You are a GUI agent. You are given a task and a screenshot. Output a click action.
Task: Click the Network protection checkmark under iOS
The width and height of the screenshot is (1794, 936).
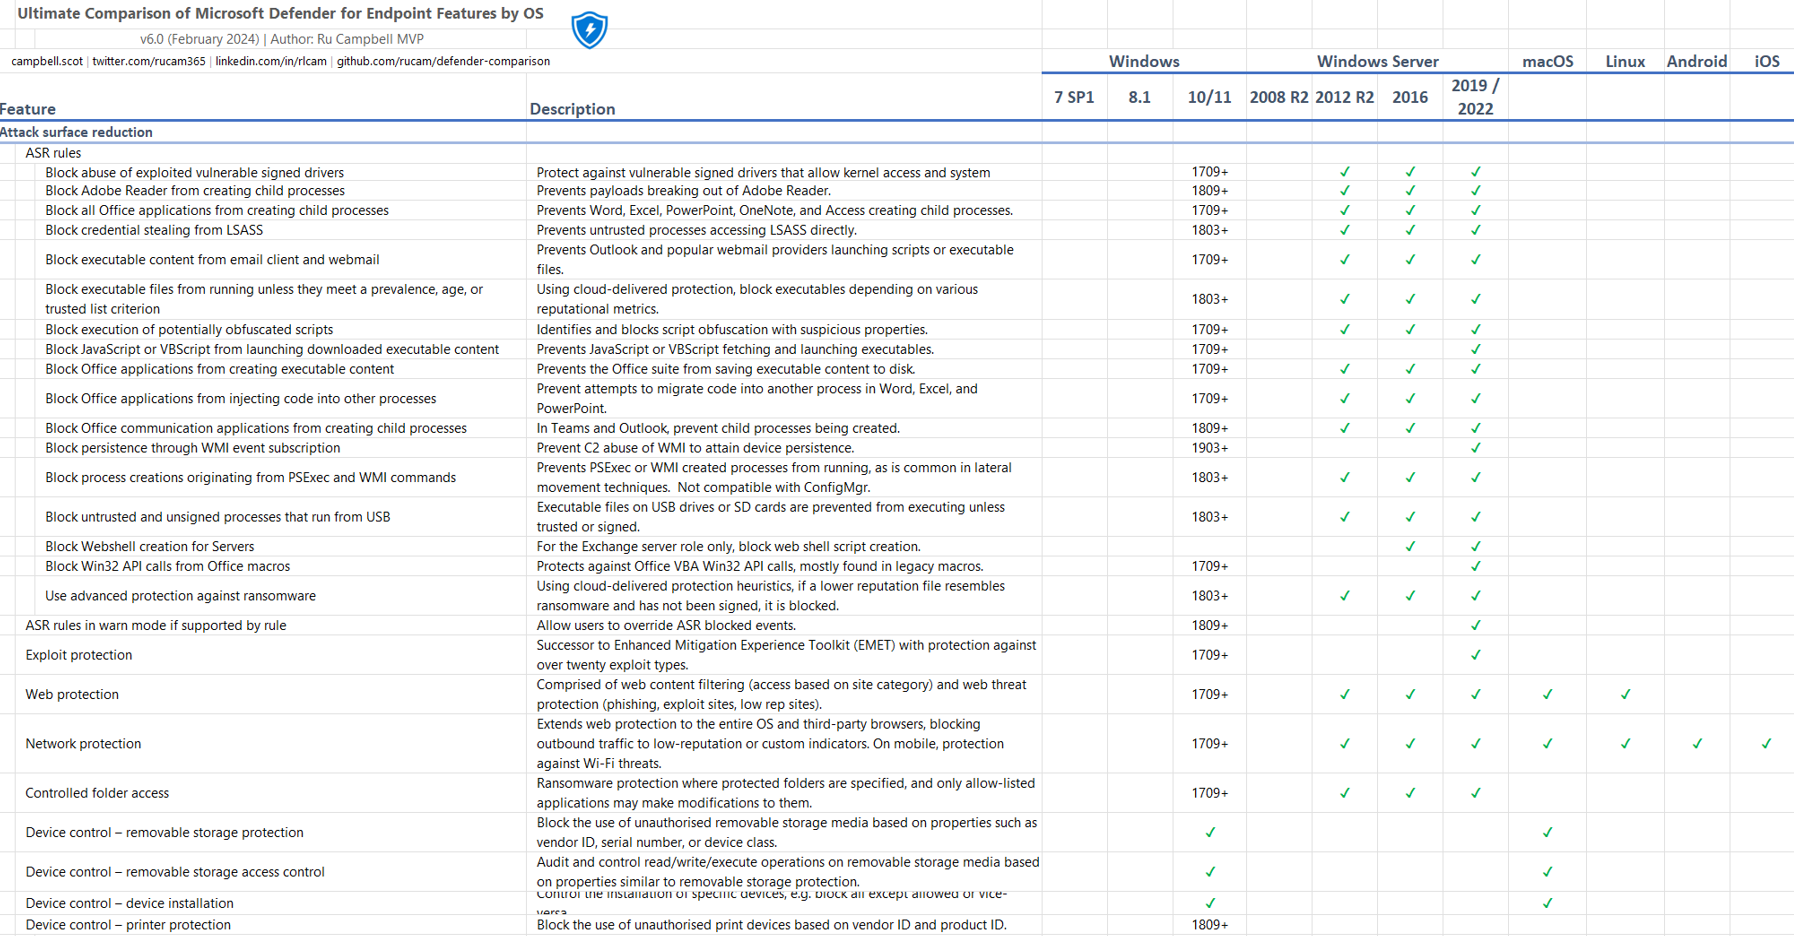pos(1767,744)
